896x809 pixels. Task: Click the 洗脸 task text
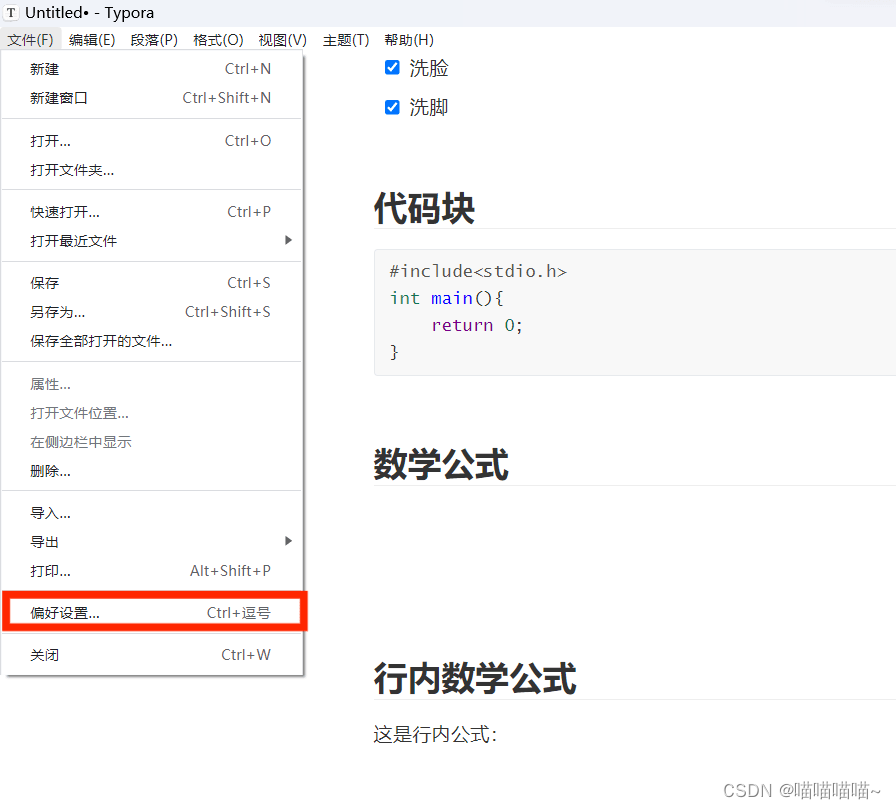pos(429,68)
